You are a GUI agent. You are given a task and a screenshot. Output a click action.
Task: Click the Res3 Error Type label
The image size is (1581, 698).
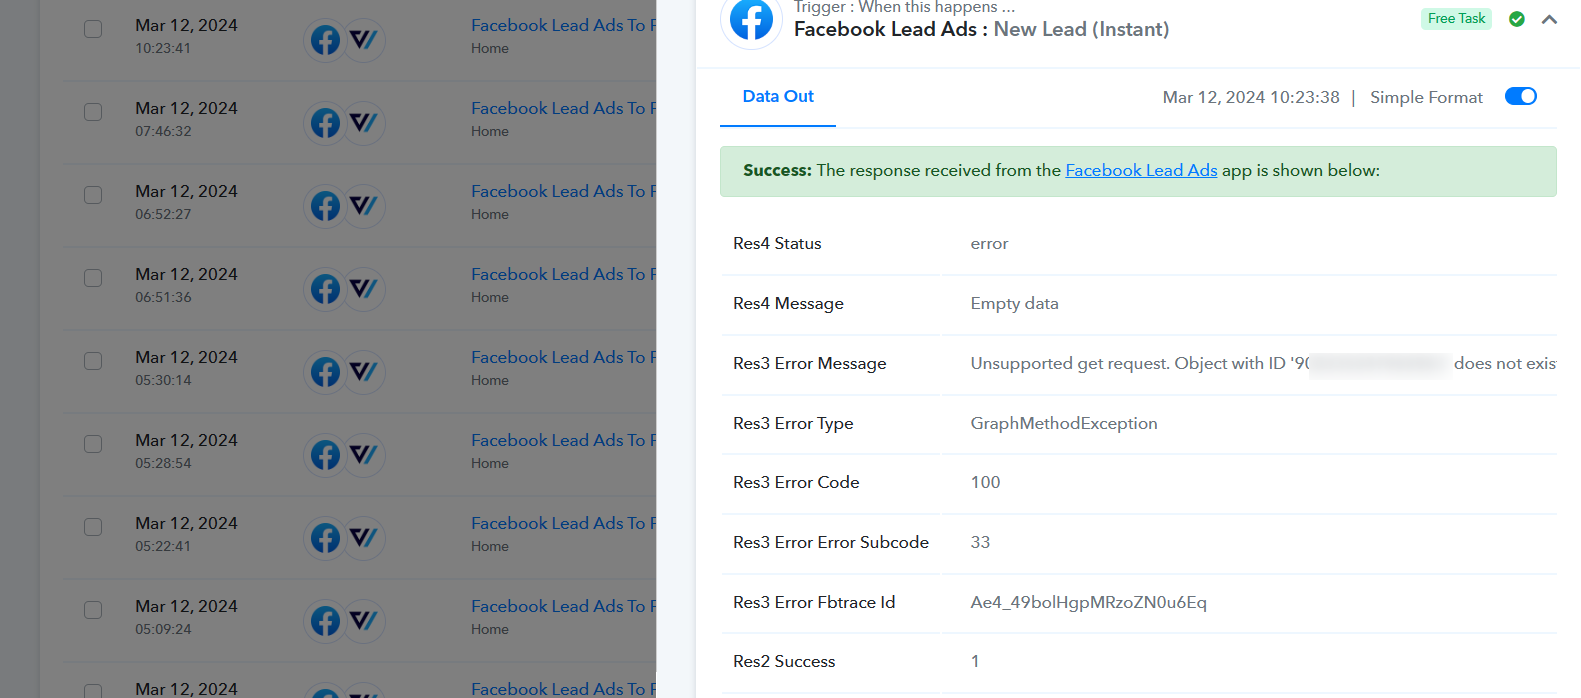[x=793, y=424]
